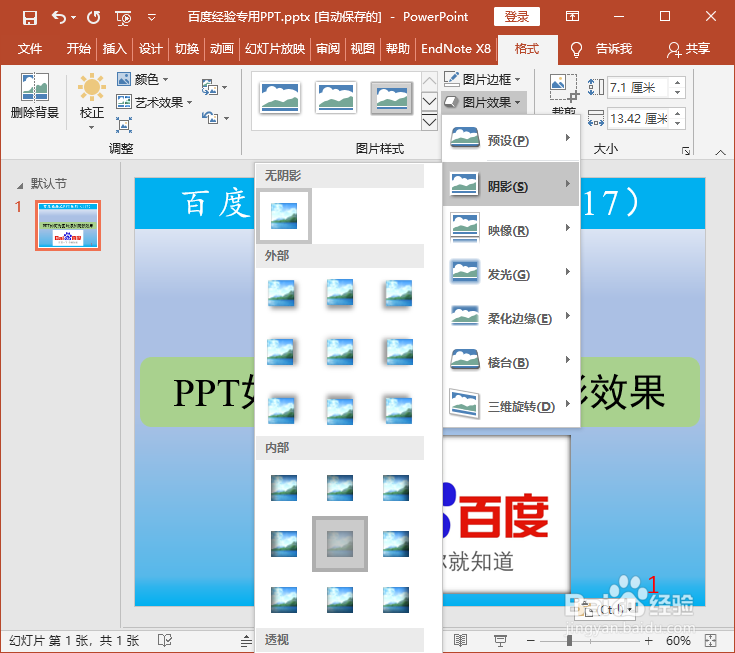Select the highlighted inner center shadow thumbnail
This screenshot has width=735, height=653.
click(340, 544)
